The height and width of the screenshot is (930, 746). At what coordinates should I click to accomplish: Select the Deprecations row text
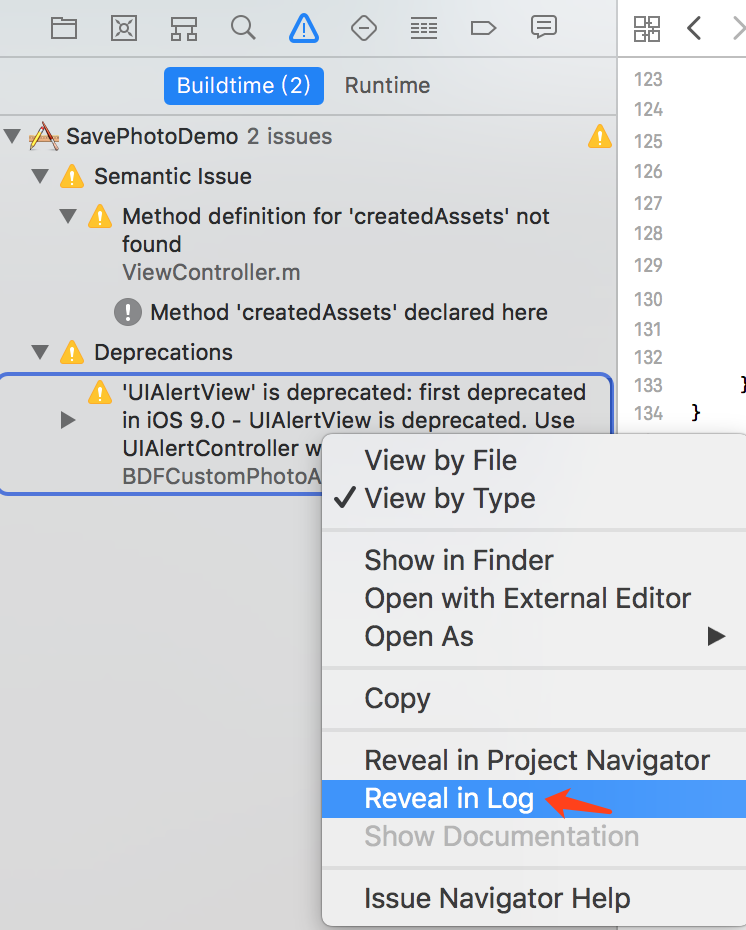pos(163,352)
